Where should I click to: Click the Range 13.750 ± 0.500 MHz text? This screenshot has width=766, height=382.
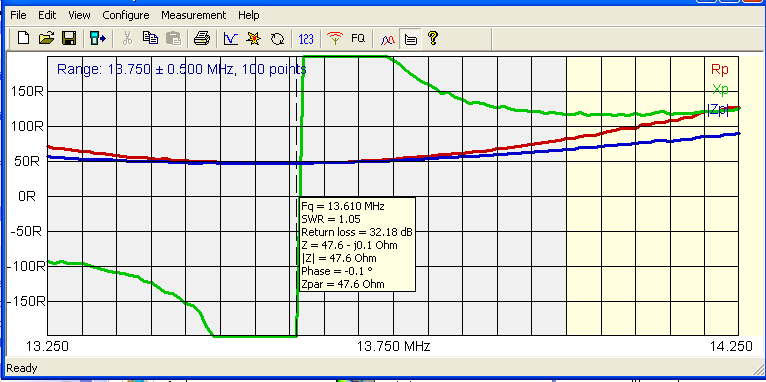(182, 69)
